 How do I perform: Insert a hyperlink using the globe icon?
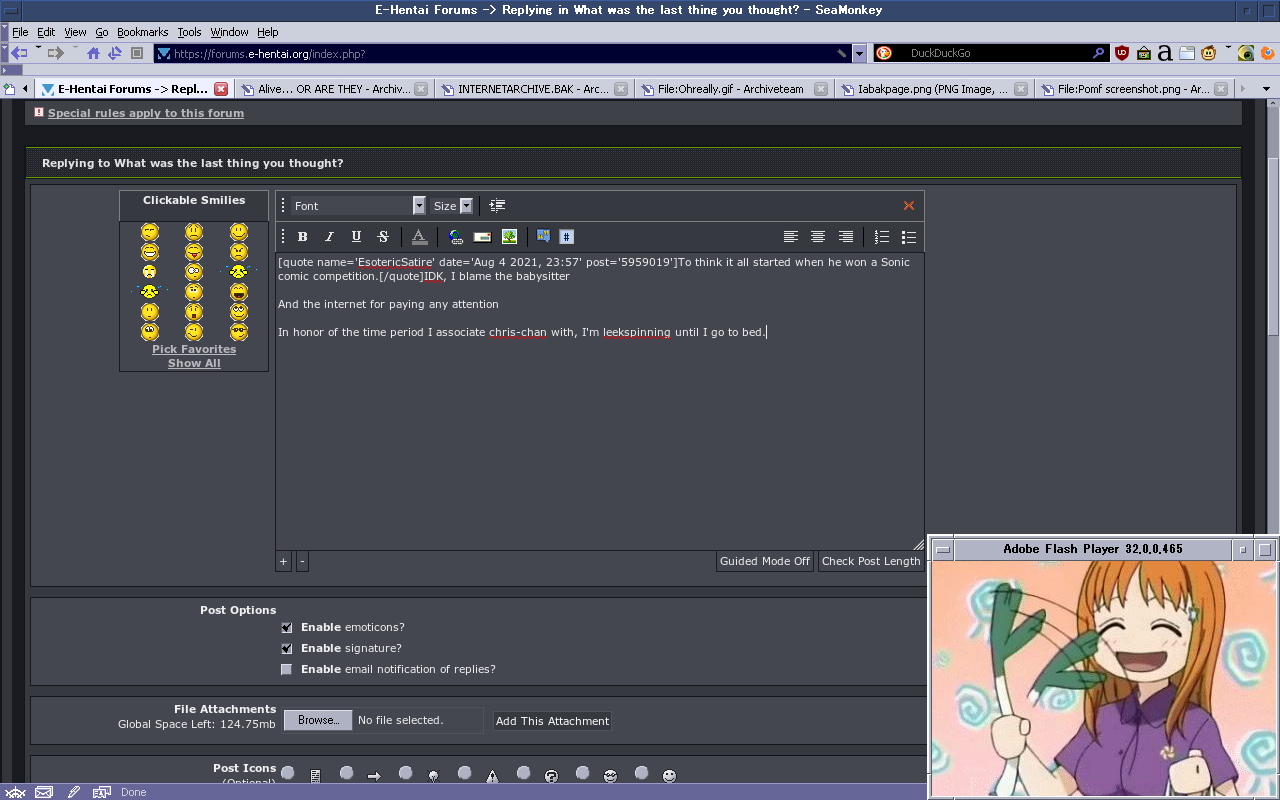tap(456, 237)
